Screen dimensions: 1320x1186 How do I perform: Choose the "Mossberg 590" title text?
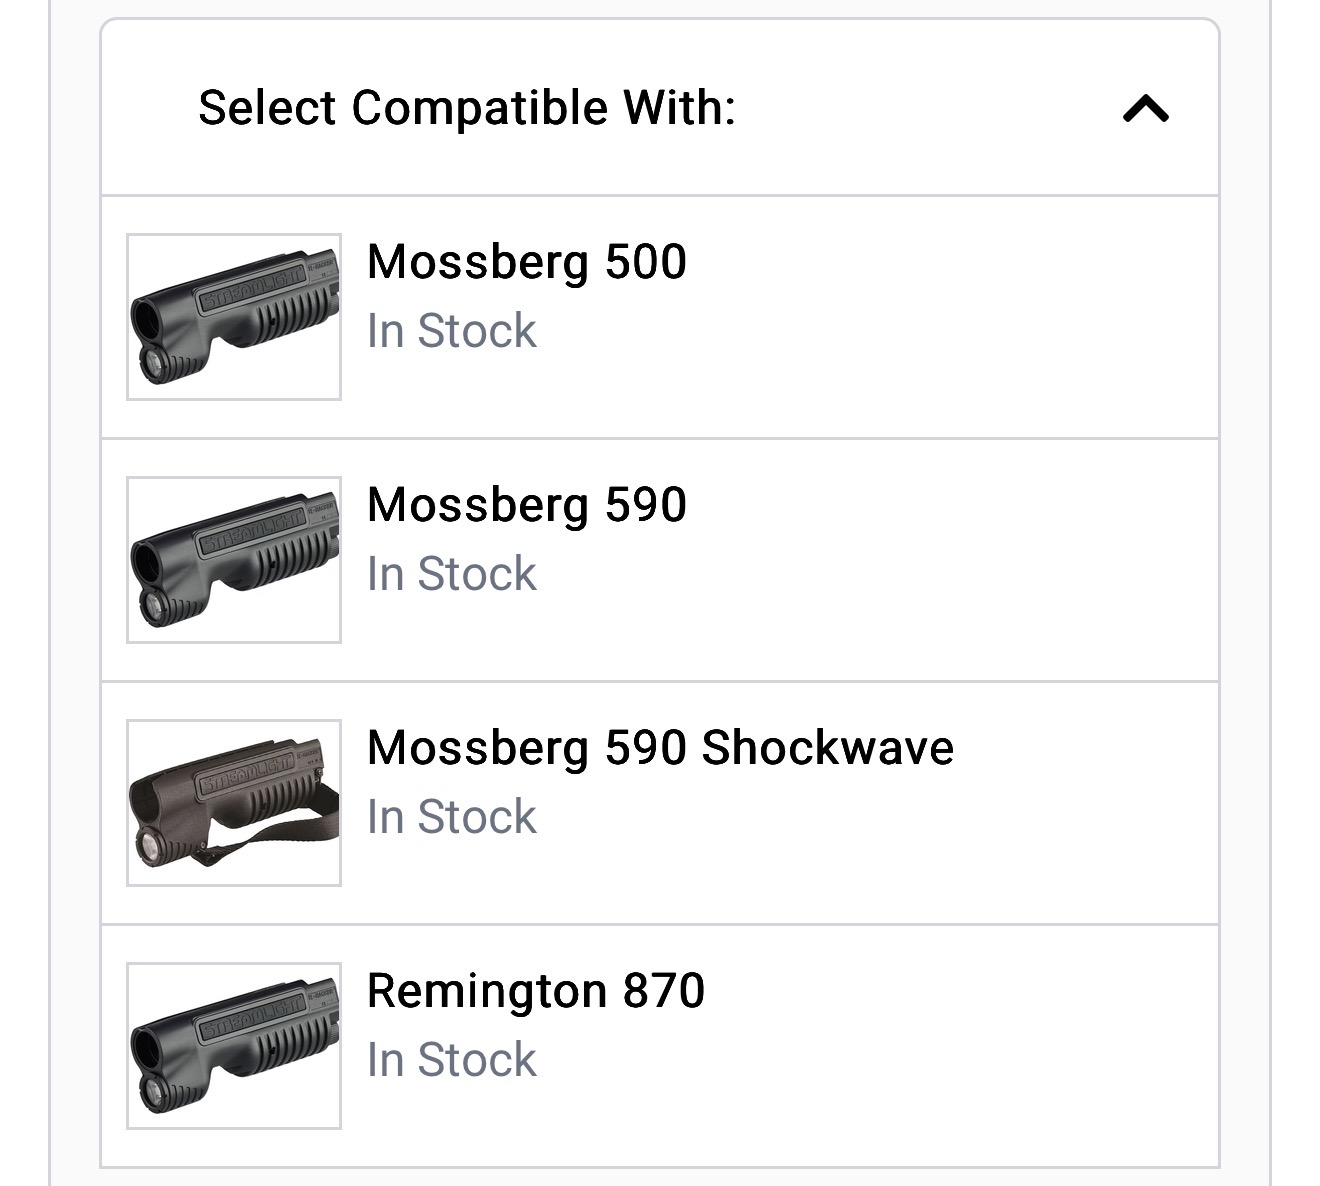tap(526, 505)
